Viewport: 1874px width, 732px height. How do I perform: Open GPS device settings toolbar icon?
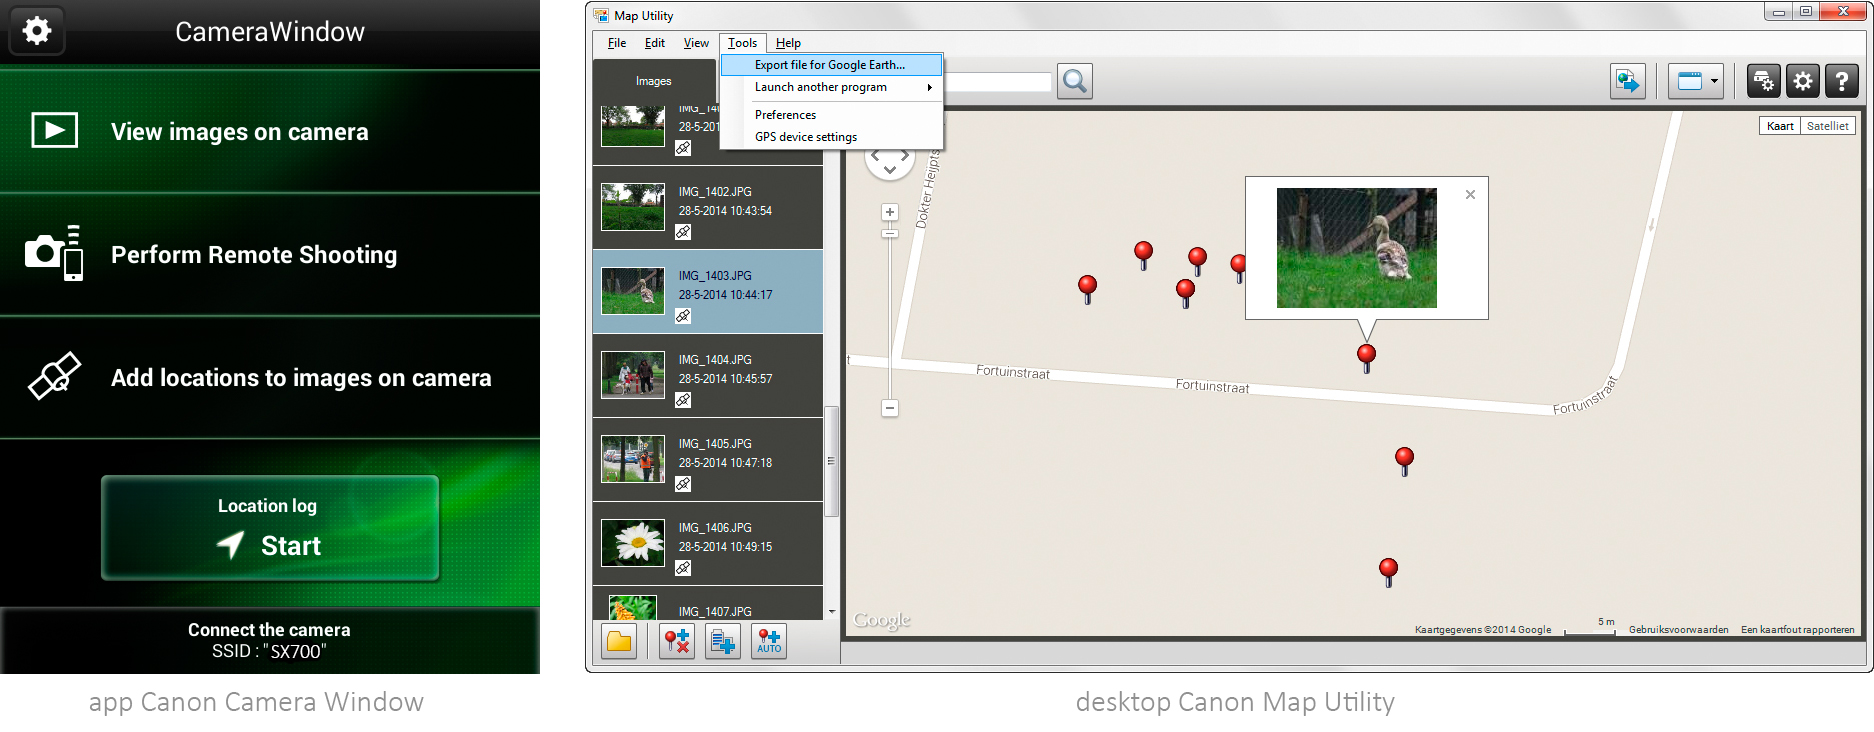coord(1763,81)
